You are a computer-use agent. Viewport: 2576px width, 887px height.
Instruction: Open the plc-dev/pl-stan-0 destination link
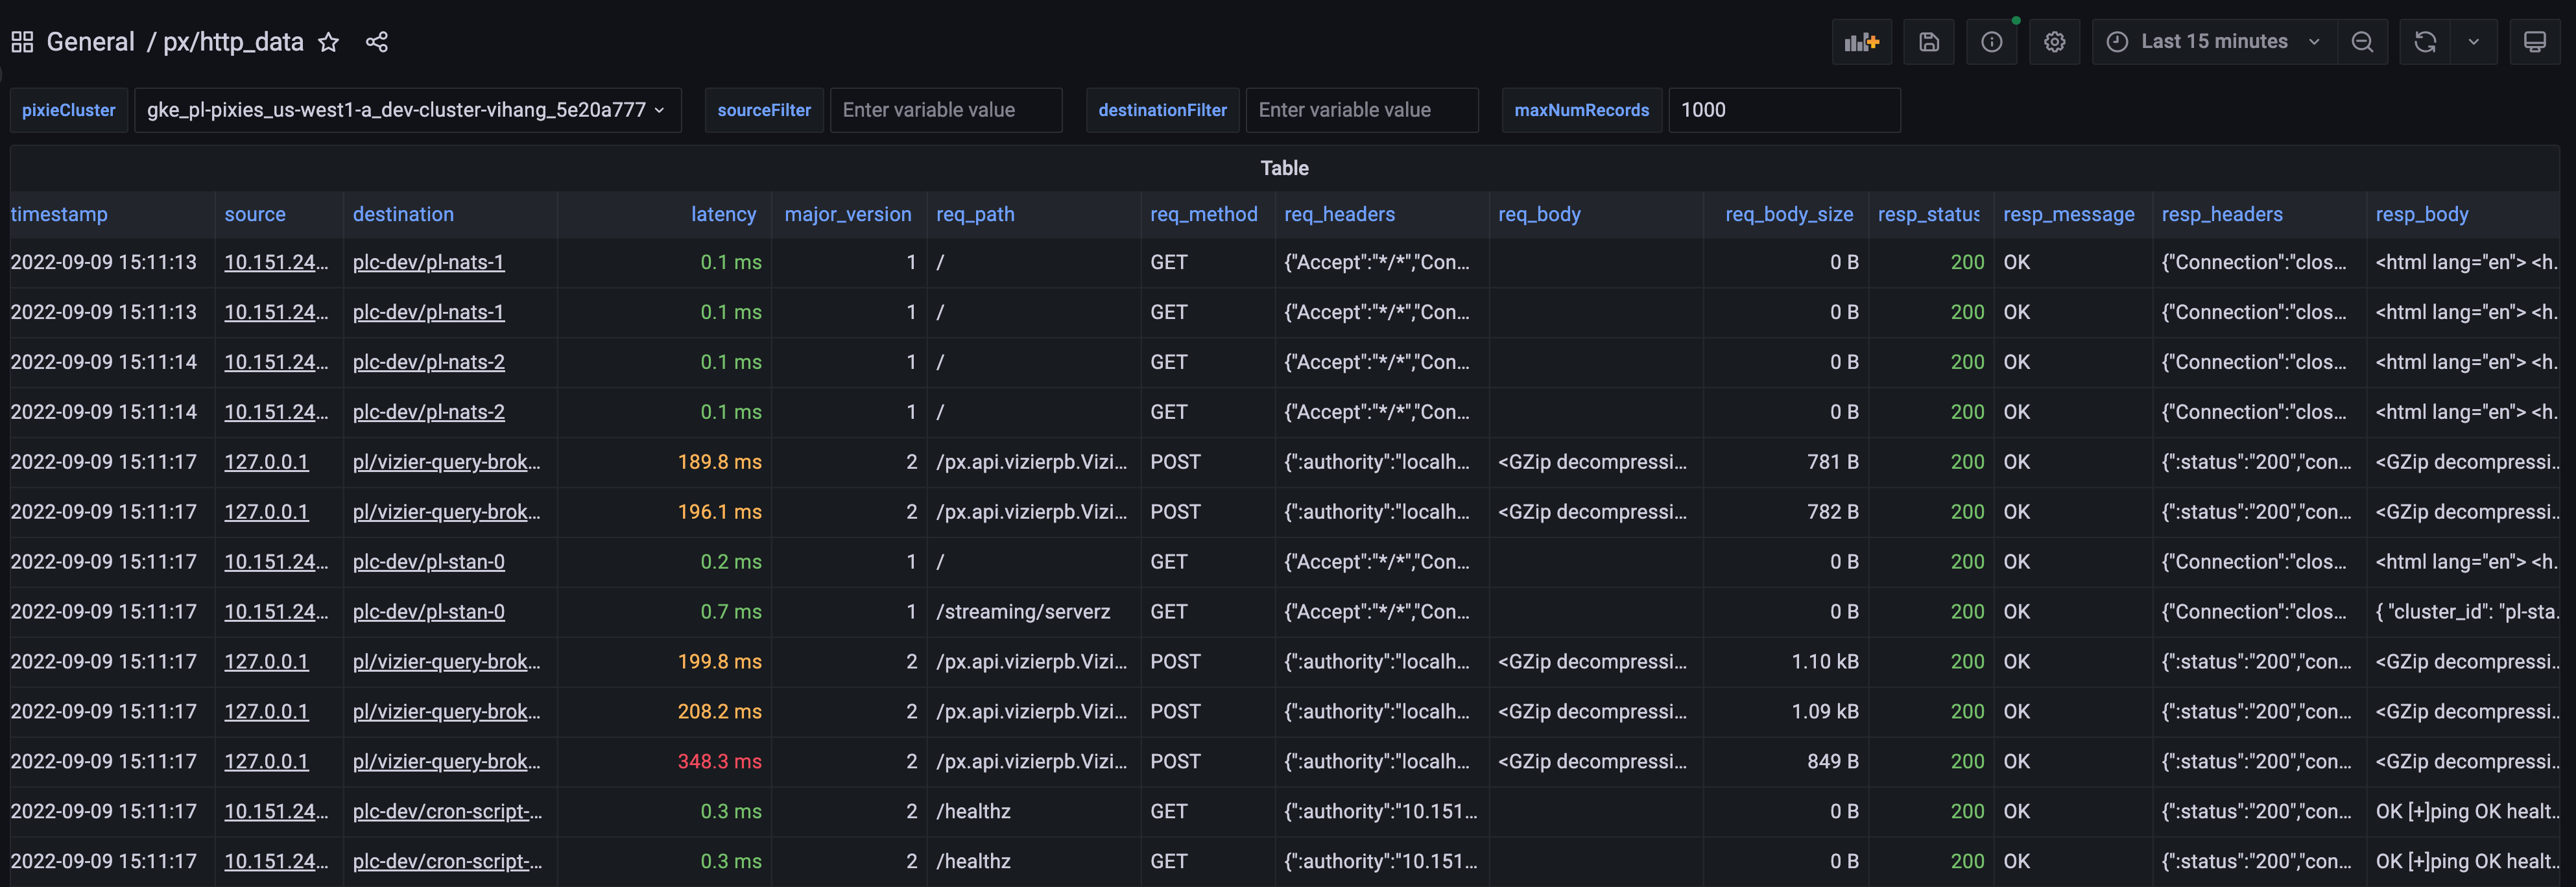click(428, 562)
